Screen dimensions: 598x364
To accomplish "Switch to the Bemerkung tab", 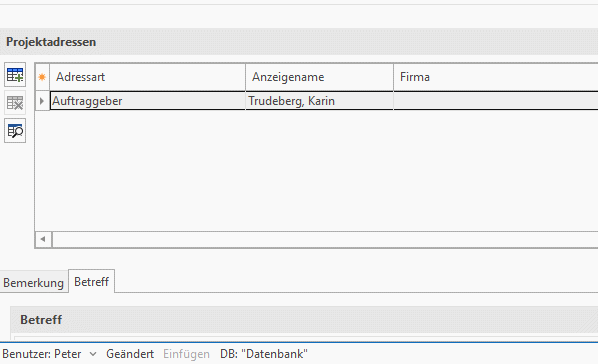I will (34, 283).
